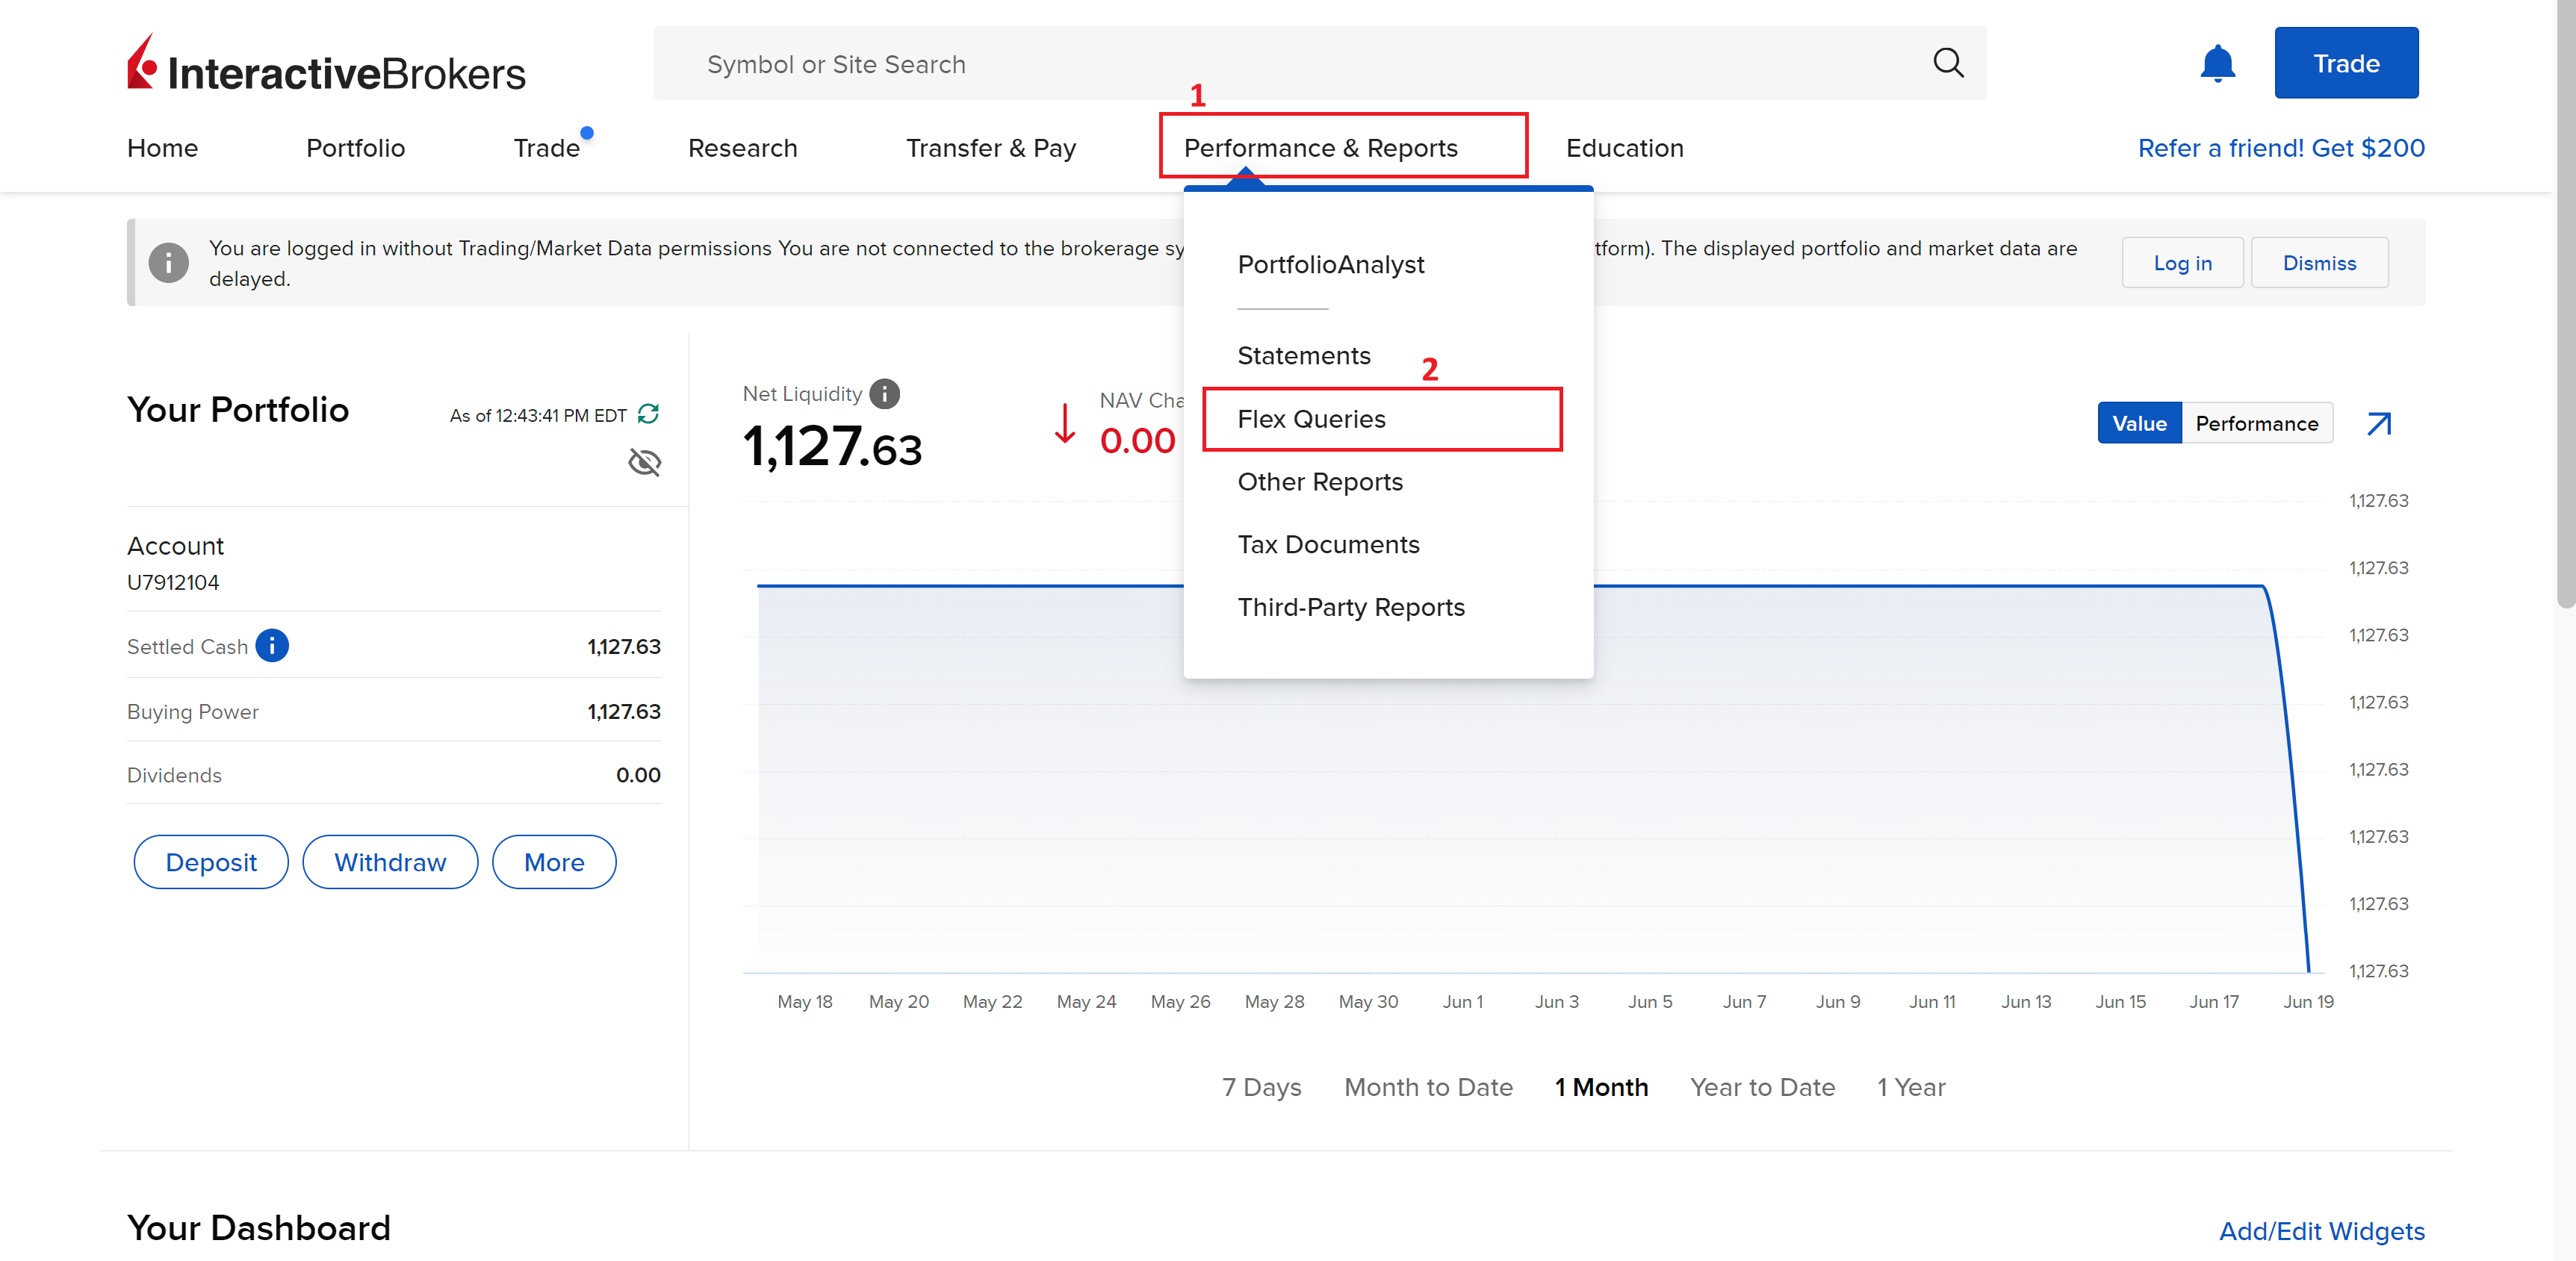Click the Settled Cash info icon
This screenshot has height=1261, width=2576.
point(272,646)
